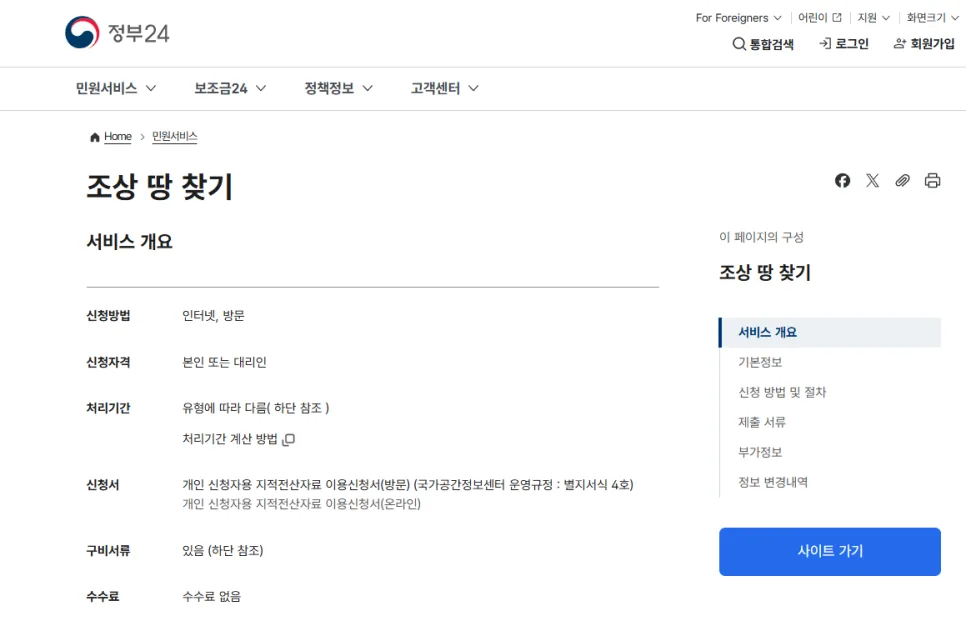Share page on X icon
The height and width of the screenshot is (626, 966).
point(872,181)
